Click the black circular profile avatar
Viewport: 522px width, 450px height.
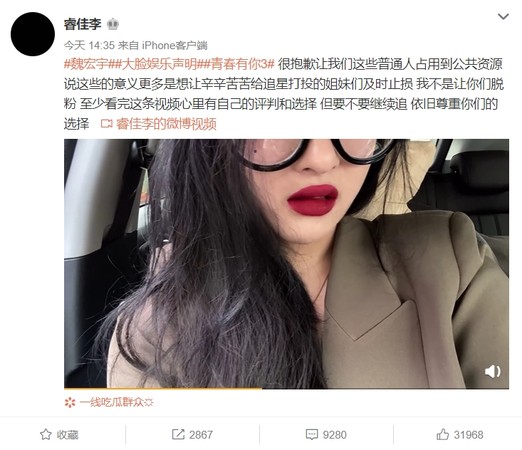coord(33,34)
